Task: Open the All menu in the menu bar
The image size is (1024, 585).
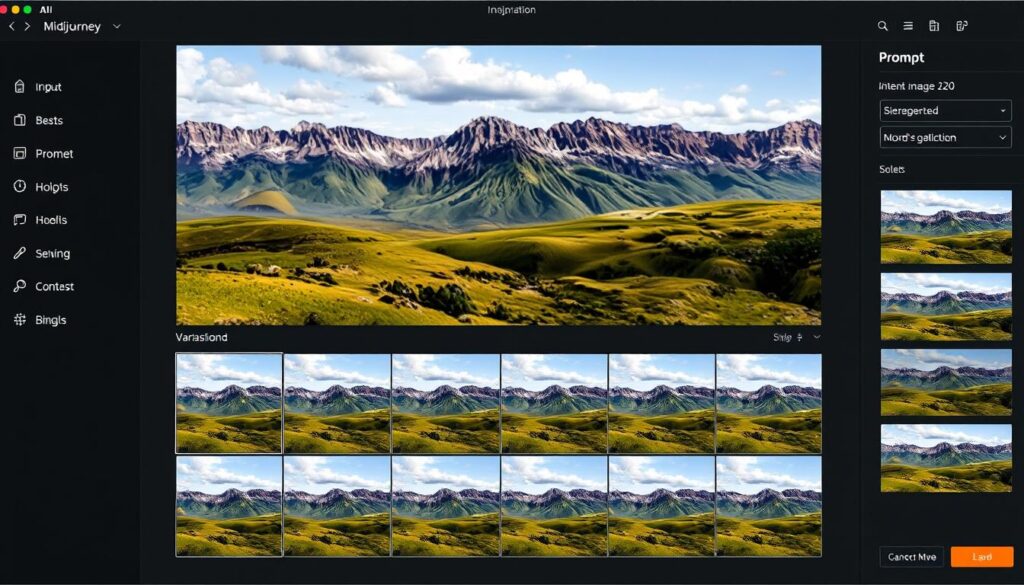Action: tap(44, 8)
